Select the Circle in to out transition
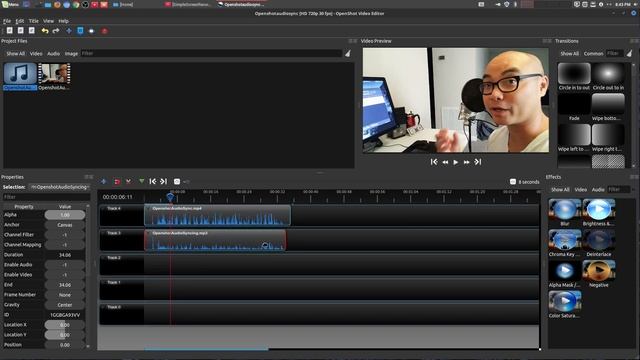 574,76
